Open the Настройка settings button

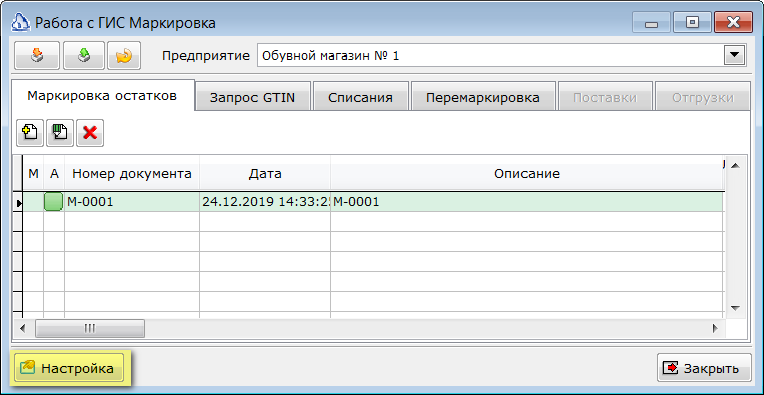click(x=69, y=369)
